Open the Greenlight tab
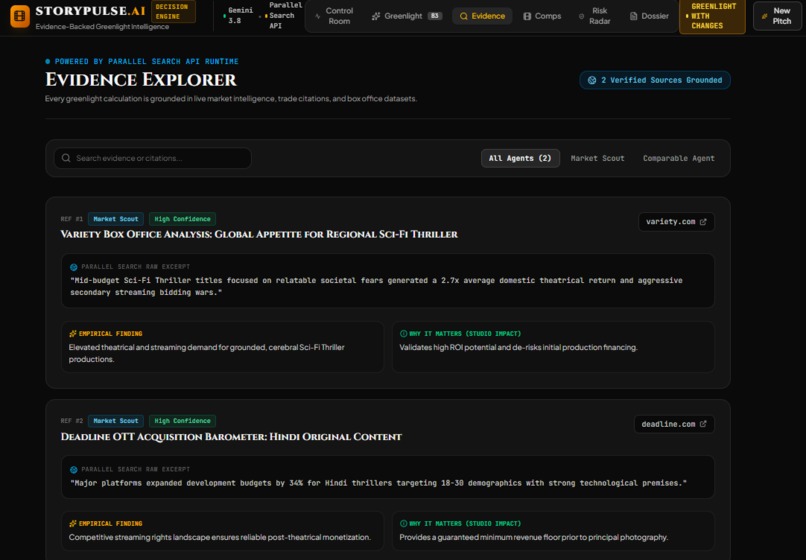This screenshot has width=806, height=560. click(407, 16)
